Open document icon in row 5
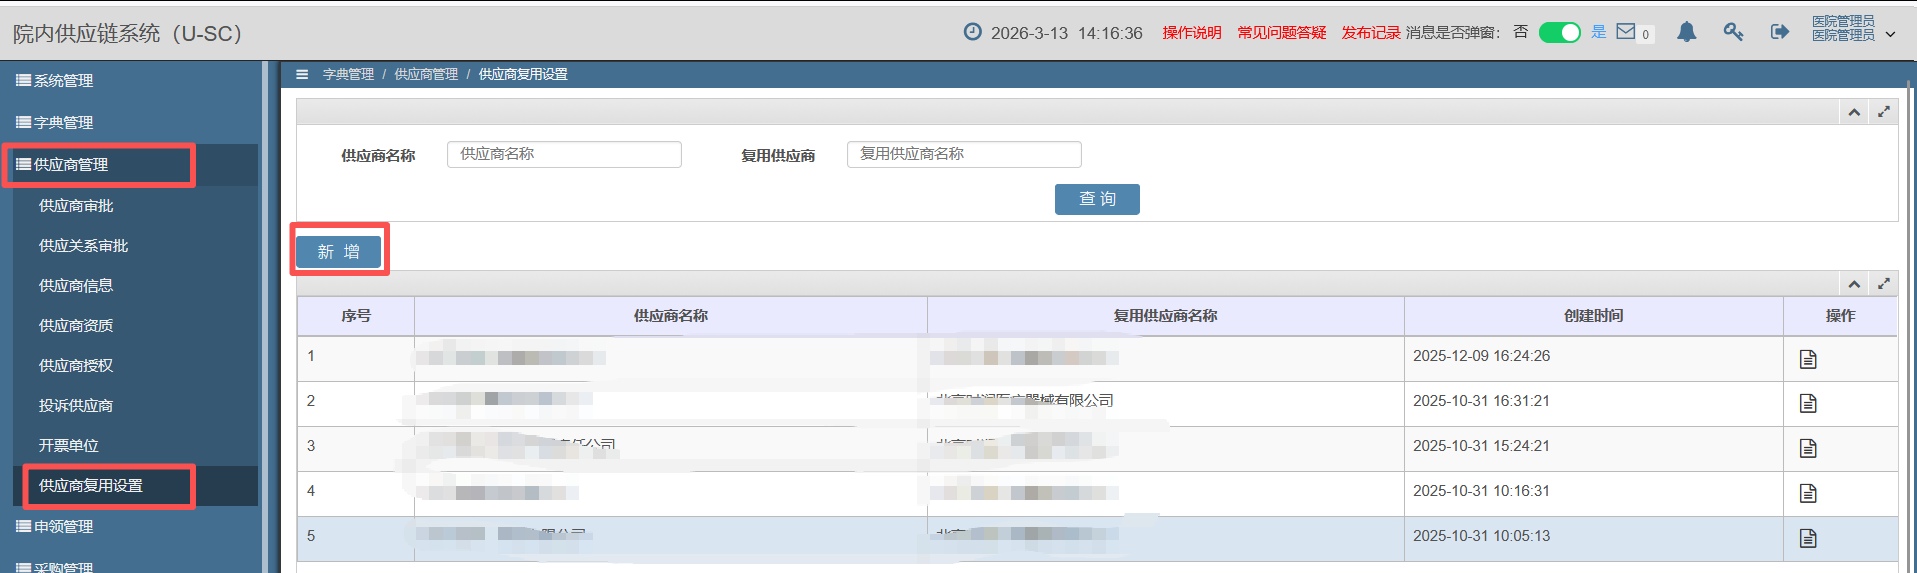Viewport: 1917px width, 573px height. pyautogui.click(x=1808, y=538)
